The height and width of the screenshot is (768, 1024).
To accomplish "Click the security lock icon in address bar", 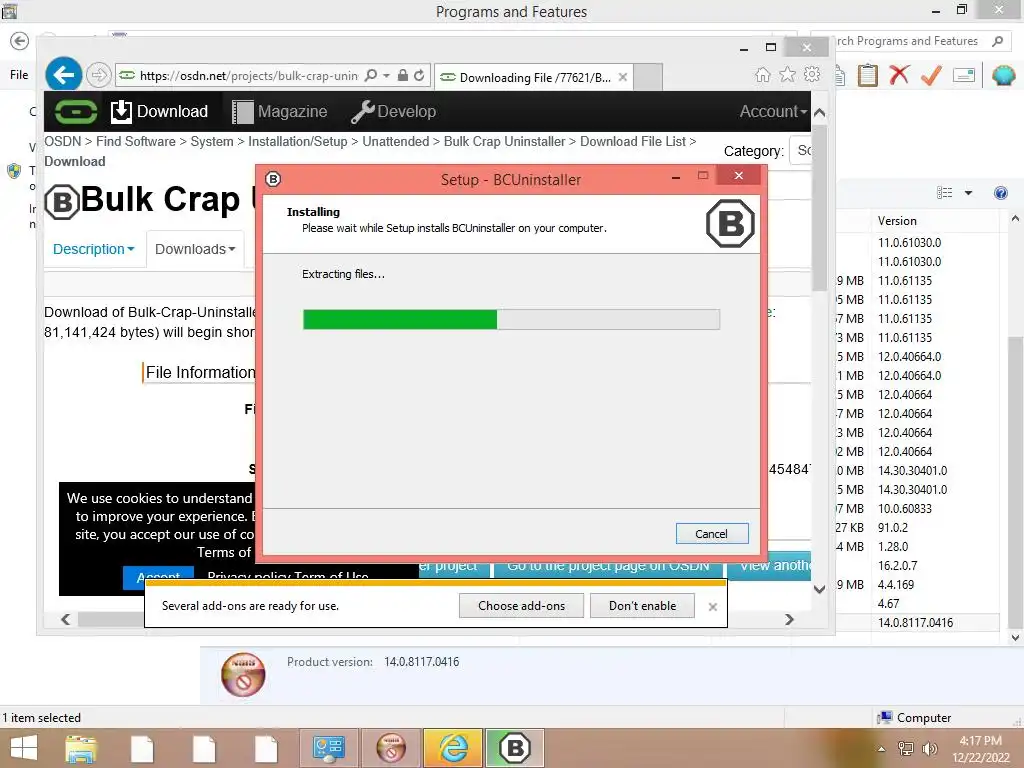I will [x=403, y=76].
